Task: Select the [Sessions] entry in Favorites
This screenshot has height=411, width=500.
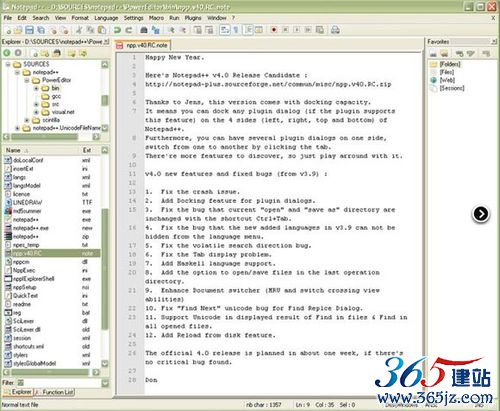Action: [x=452, y=88]
